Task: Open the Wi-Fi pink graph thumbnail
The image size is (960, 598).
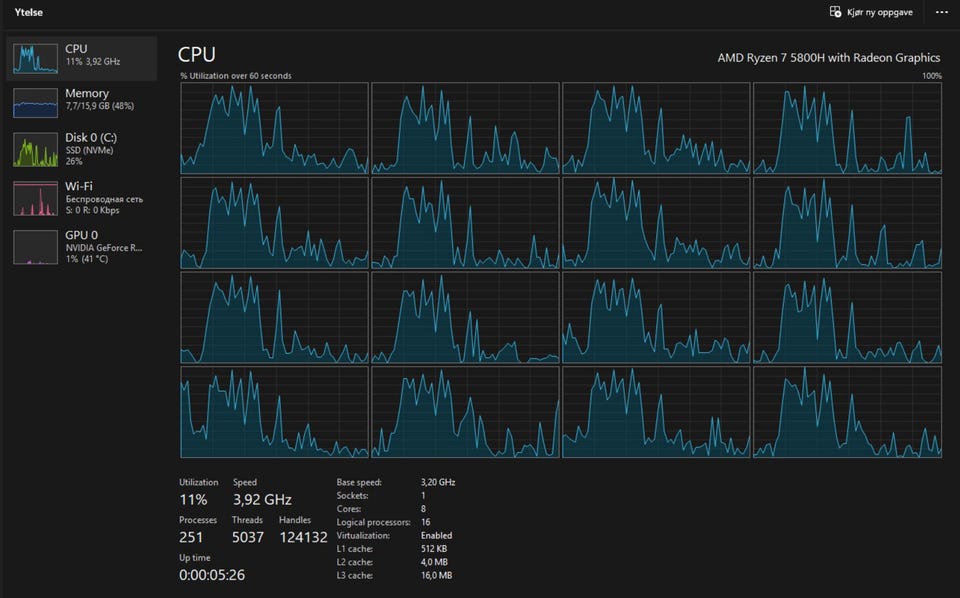Action: point(36,198)
